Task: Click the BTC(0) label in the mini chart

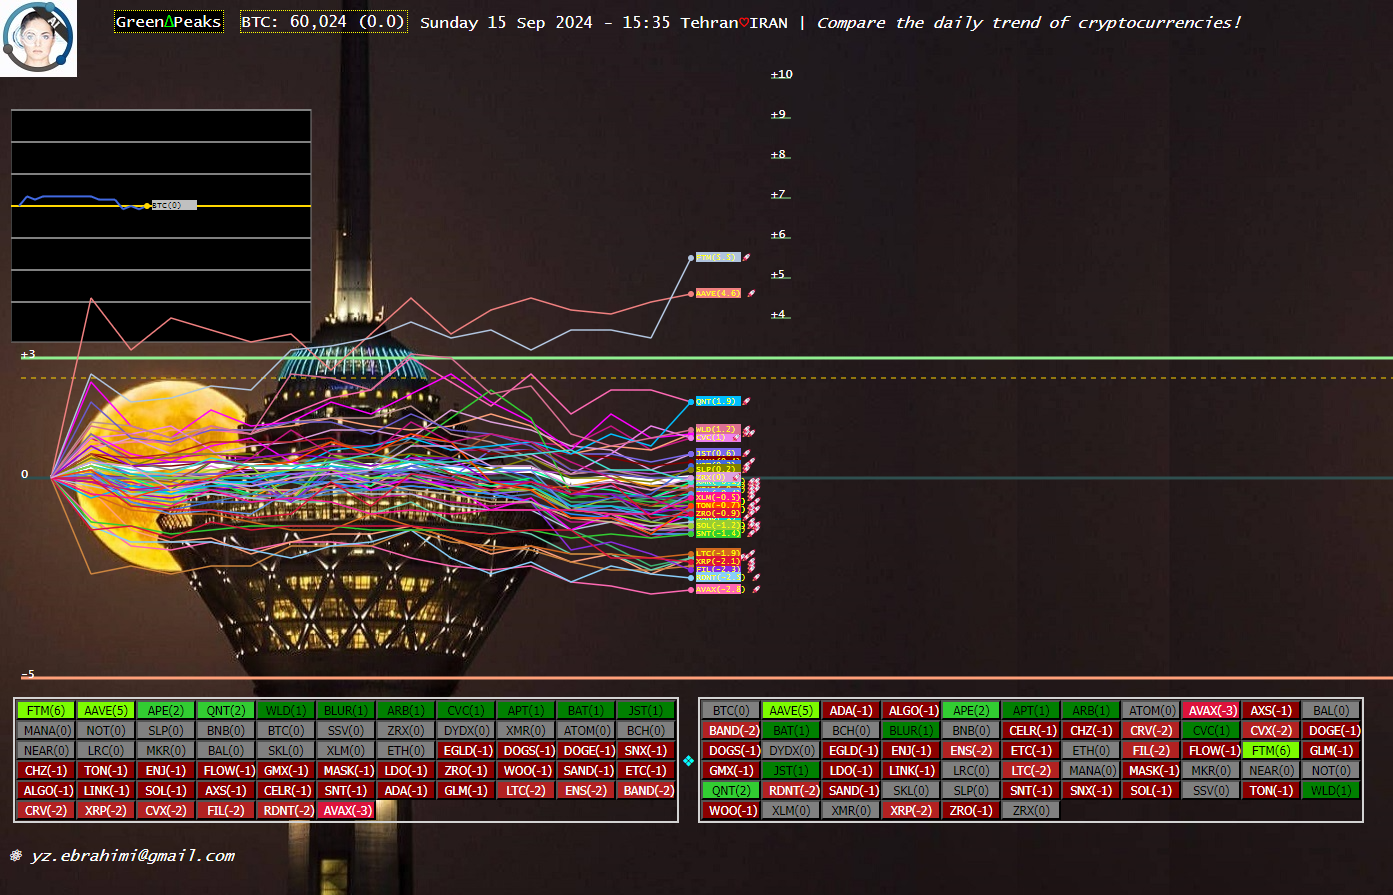Action: click(174, 205)
